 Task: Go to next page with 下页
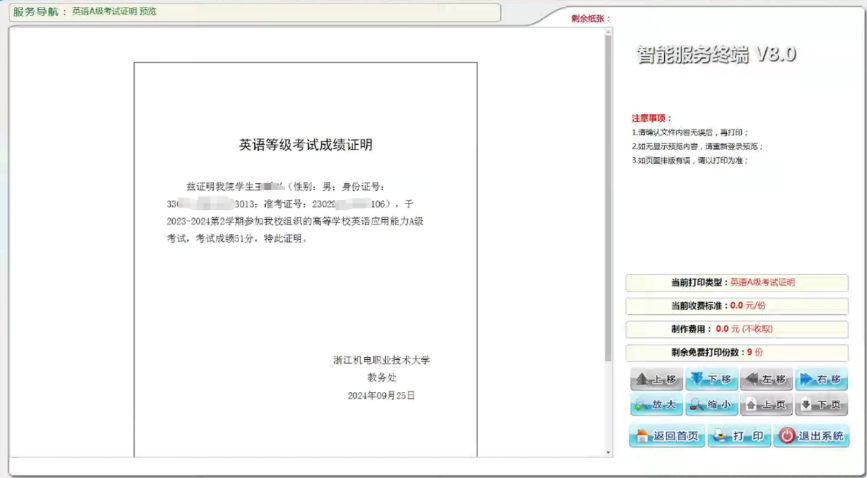point(821,405)
